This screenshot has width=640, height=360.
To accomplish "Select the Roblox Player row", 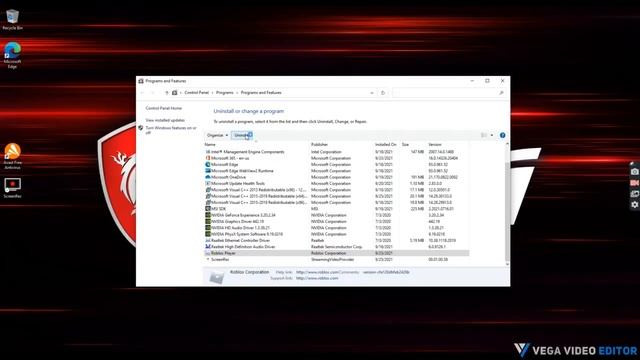I will click(x=336, y=253).
